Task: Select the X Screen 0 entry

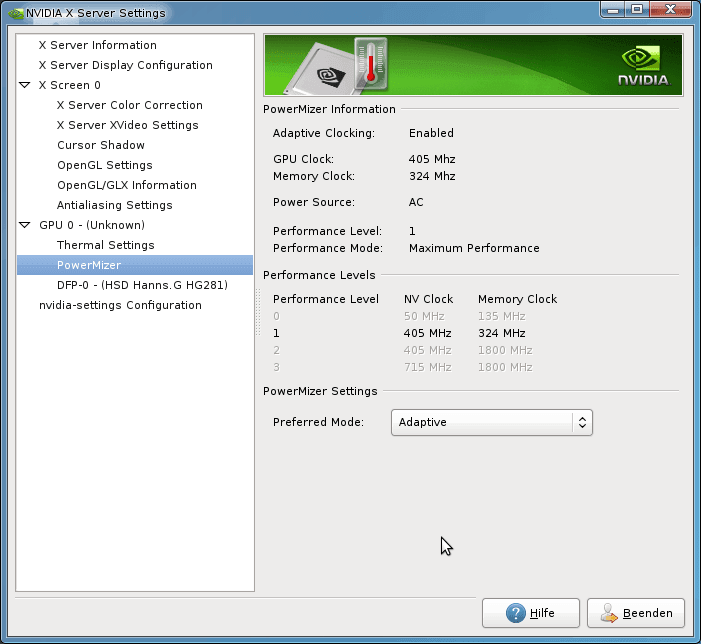Action: (69, 85)
